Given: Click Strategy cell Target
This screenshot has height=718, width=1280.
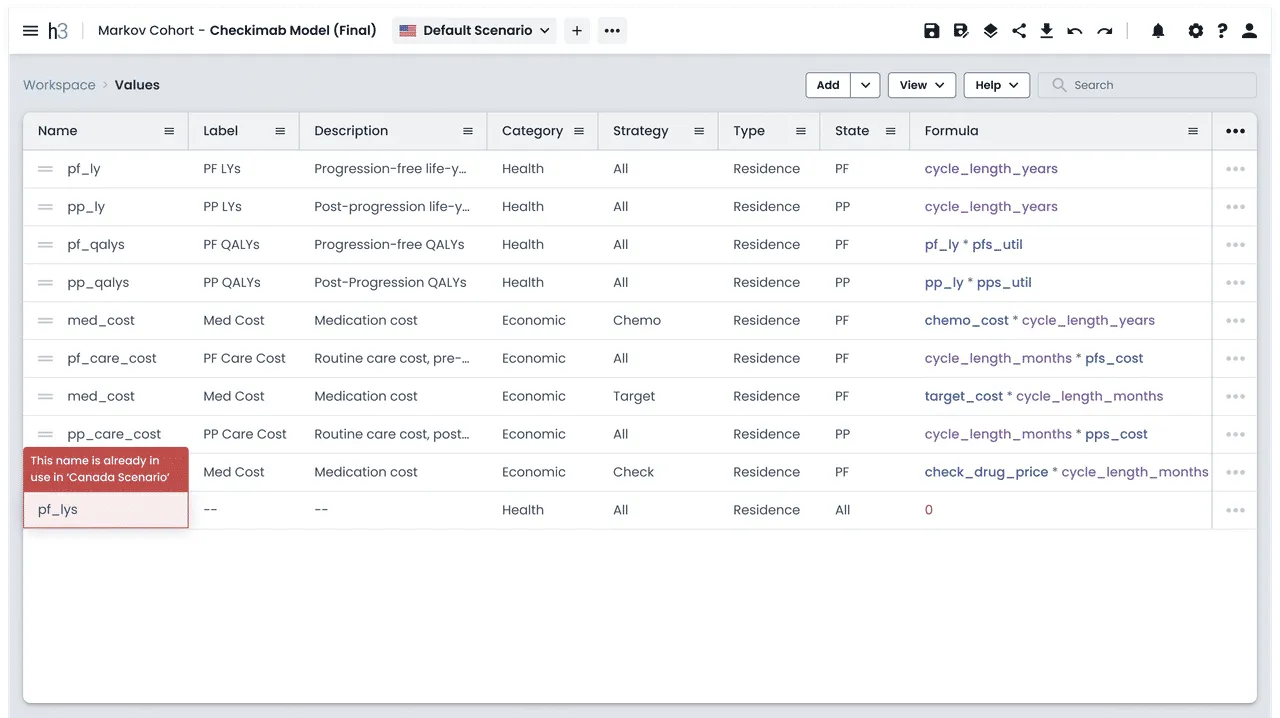Looking at the screenshot, I should coord(634,397).
